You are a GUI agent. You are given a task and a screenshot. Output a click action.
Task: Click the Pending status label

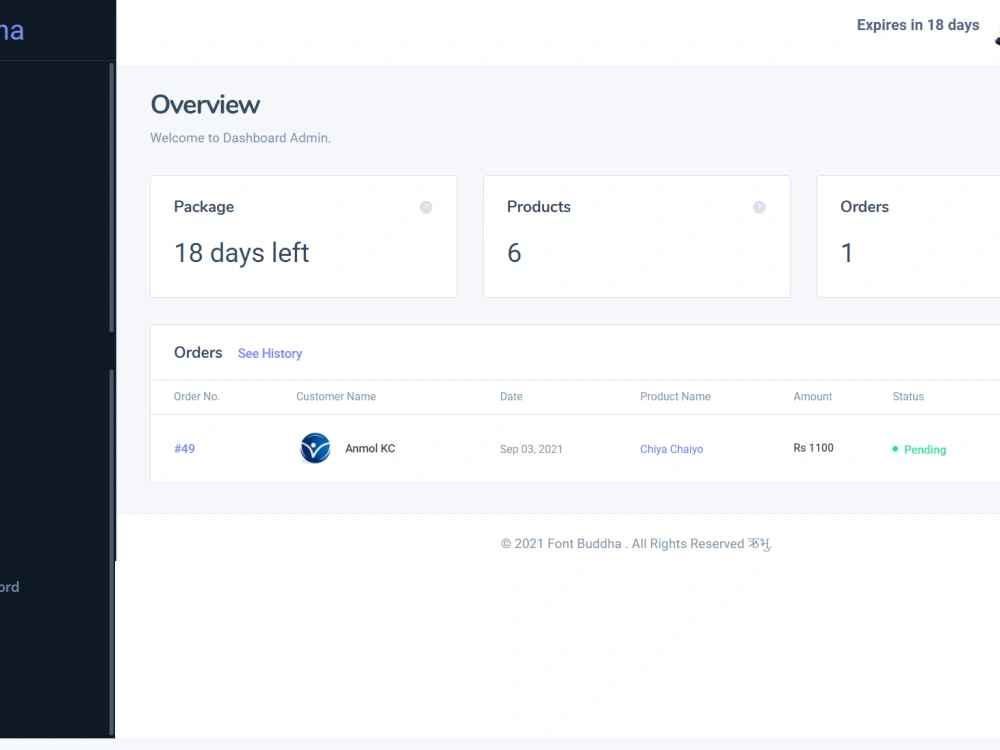tap(925, 450)
